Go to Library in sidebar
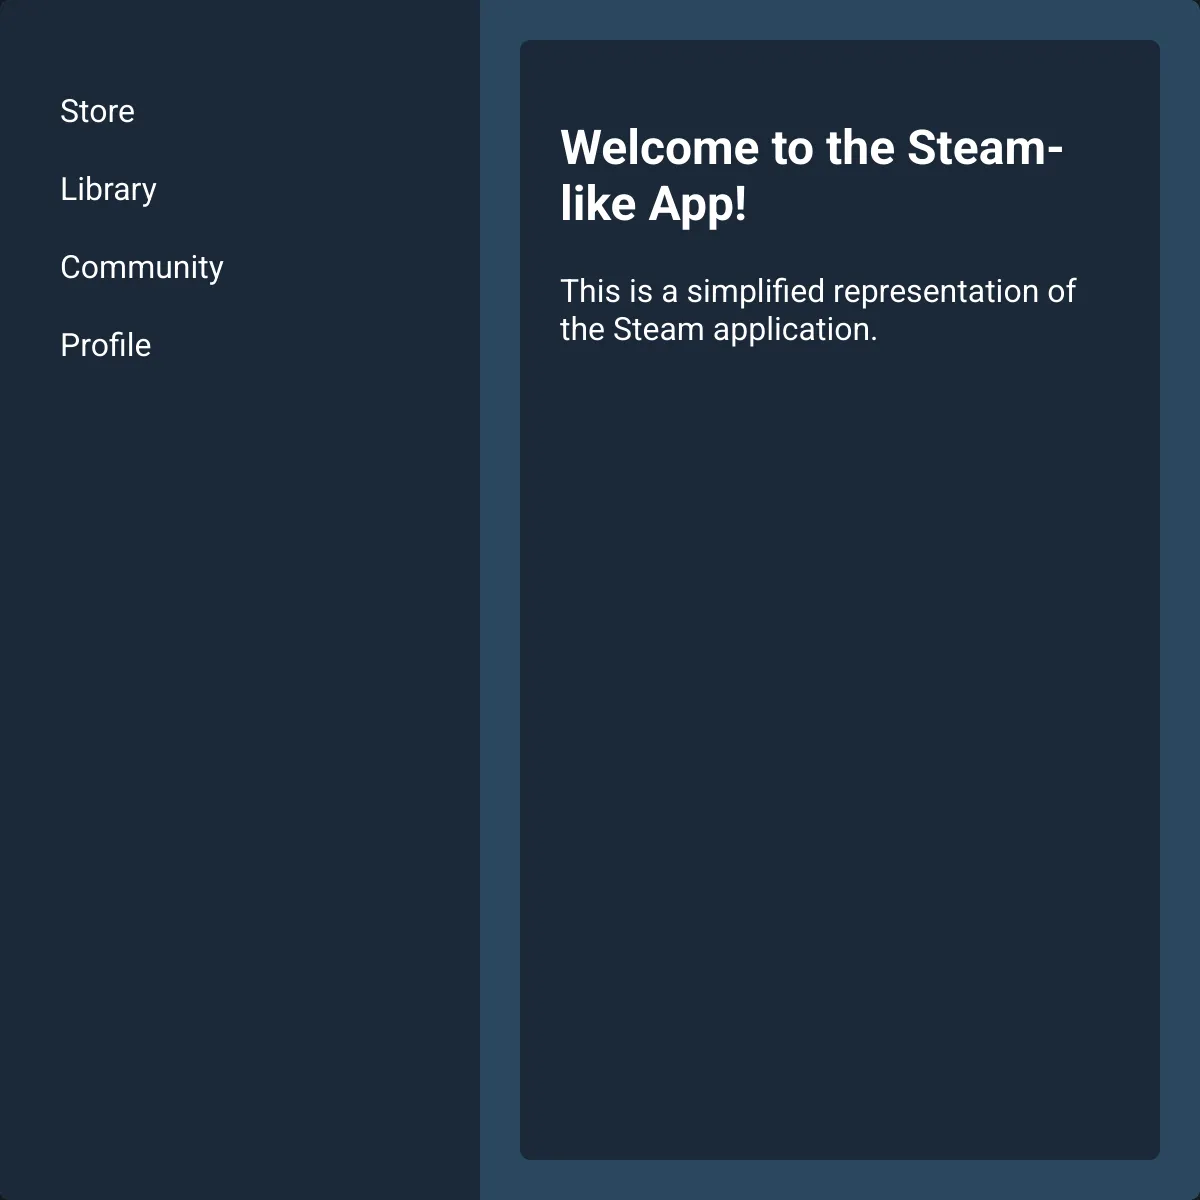The image size is (1200, 1200). point(108,189)
